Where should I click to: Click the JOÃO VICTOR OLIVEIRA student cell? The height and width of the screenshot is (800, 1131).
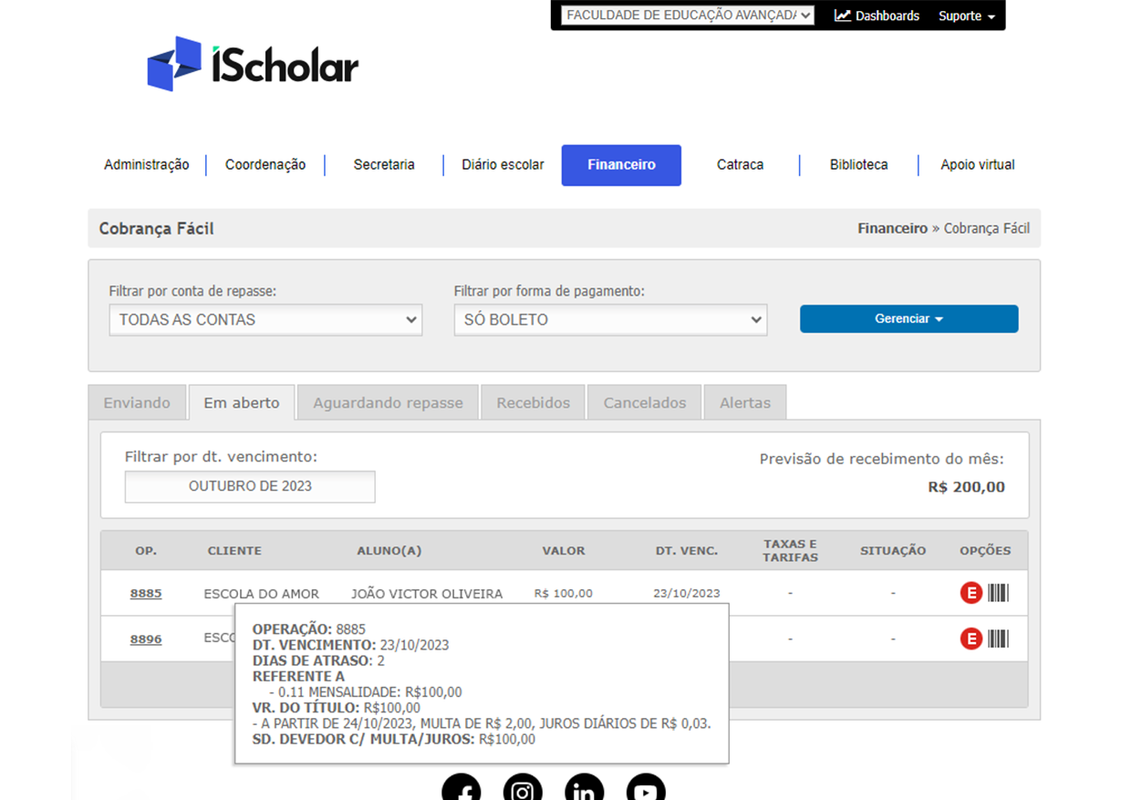click(x=427, y=594)
